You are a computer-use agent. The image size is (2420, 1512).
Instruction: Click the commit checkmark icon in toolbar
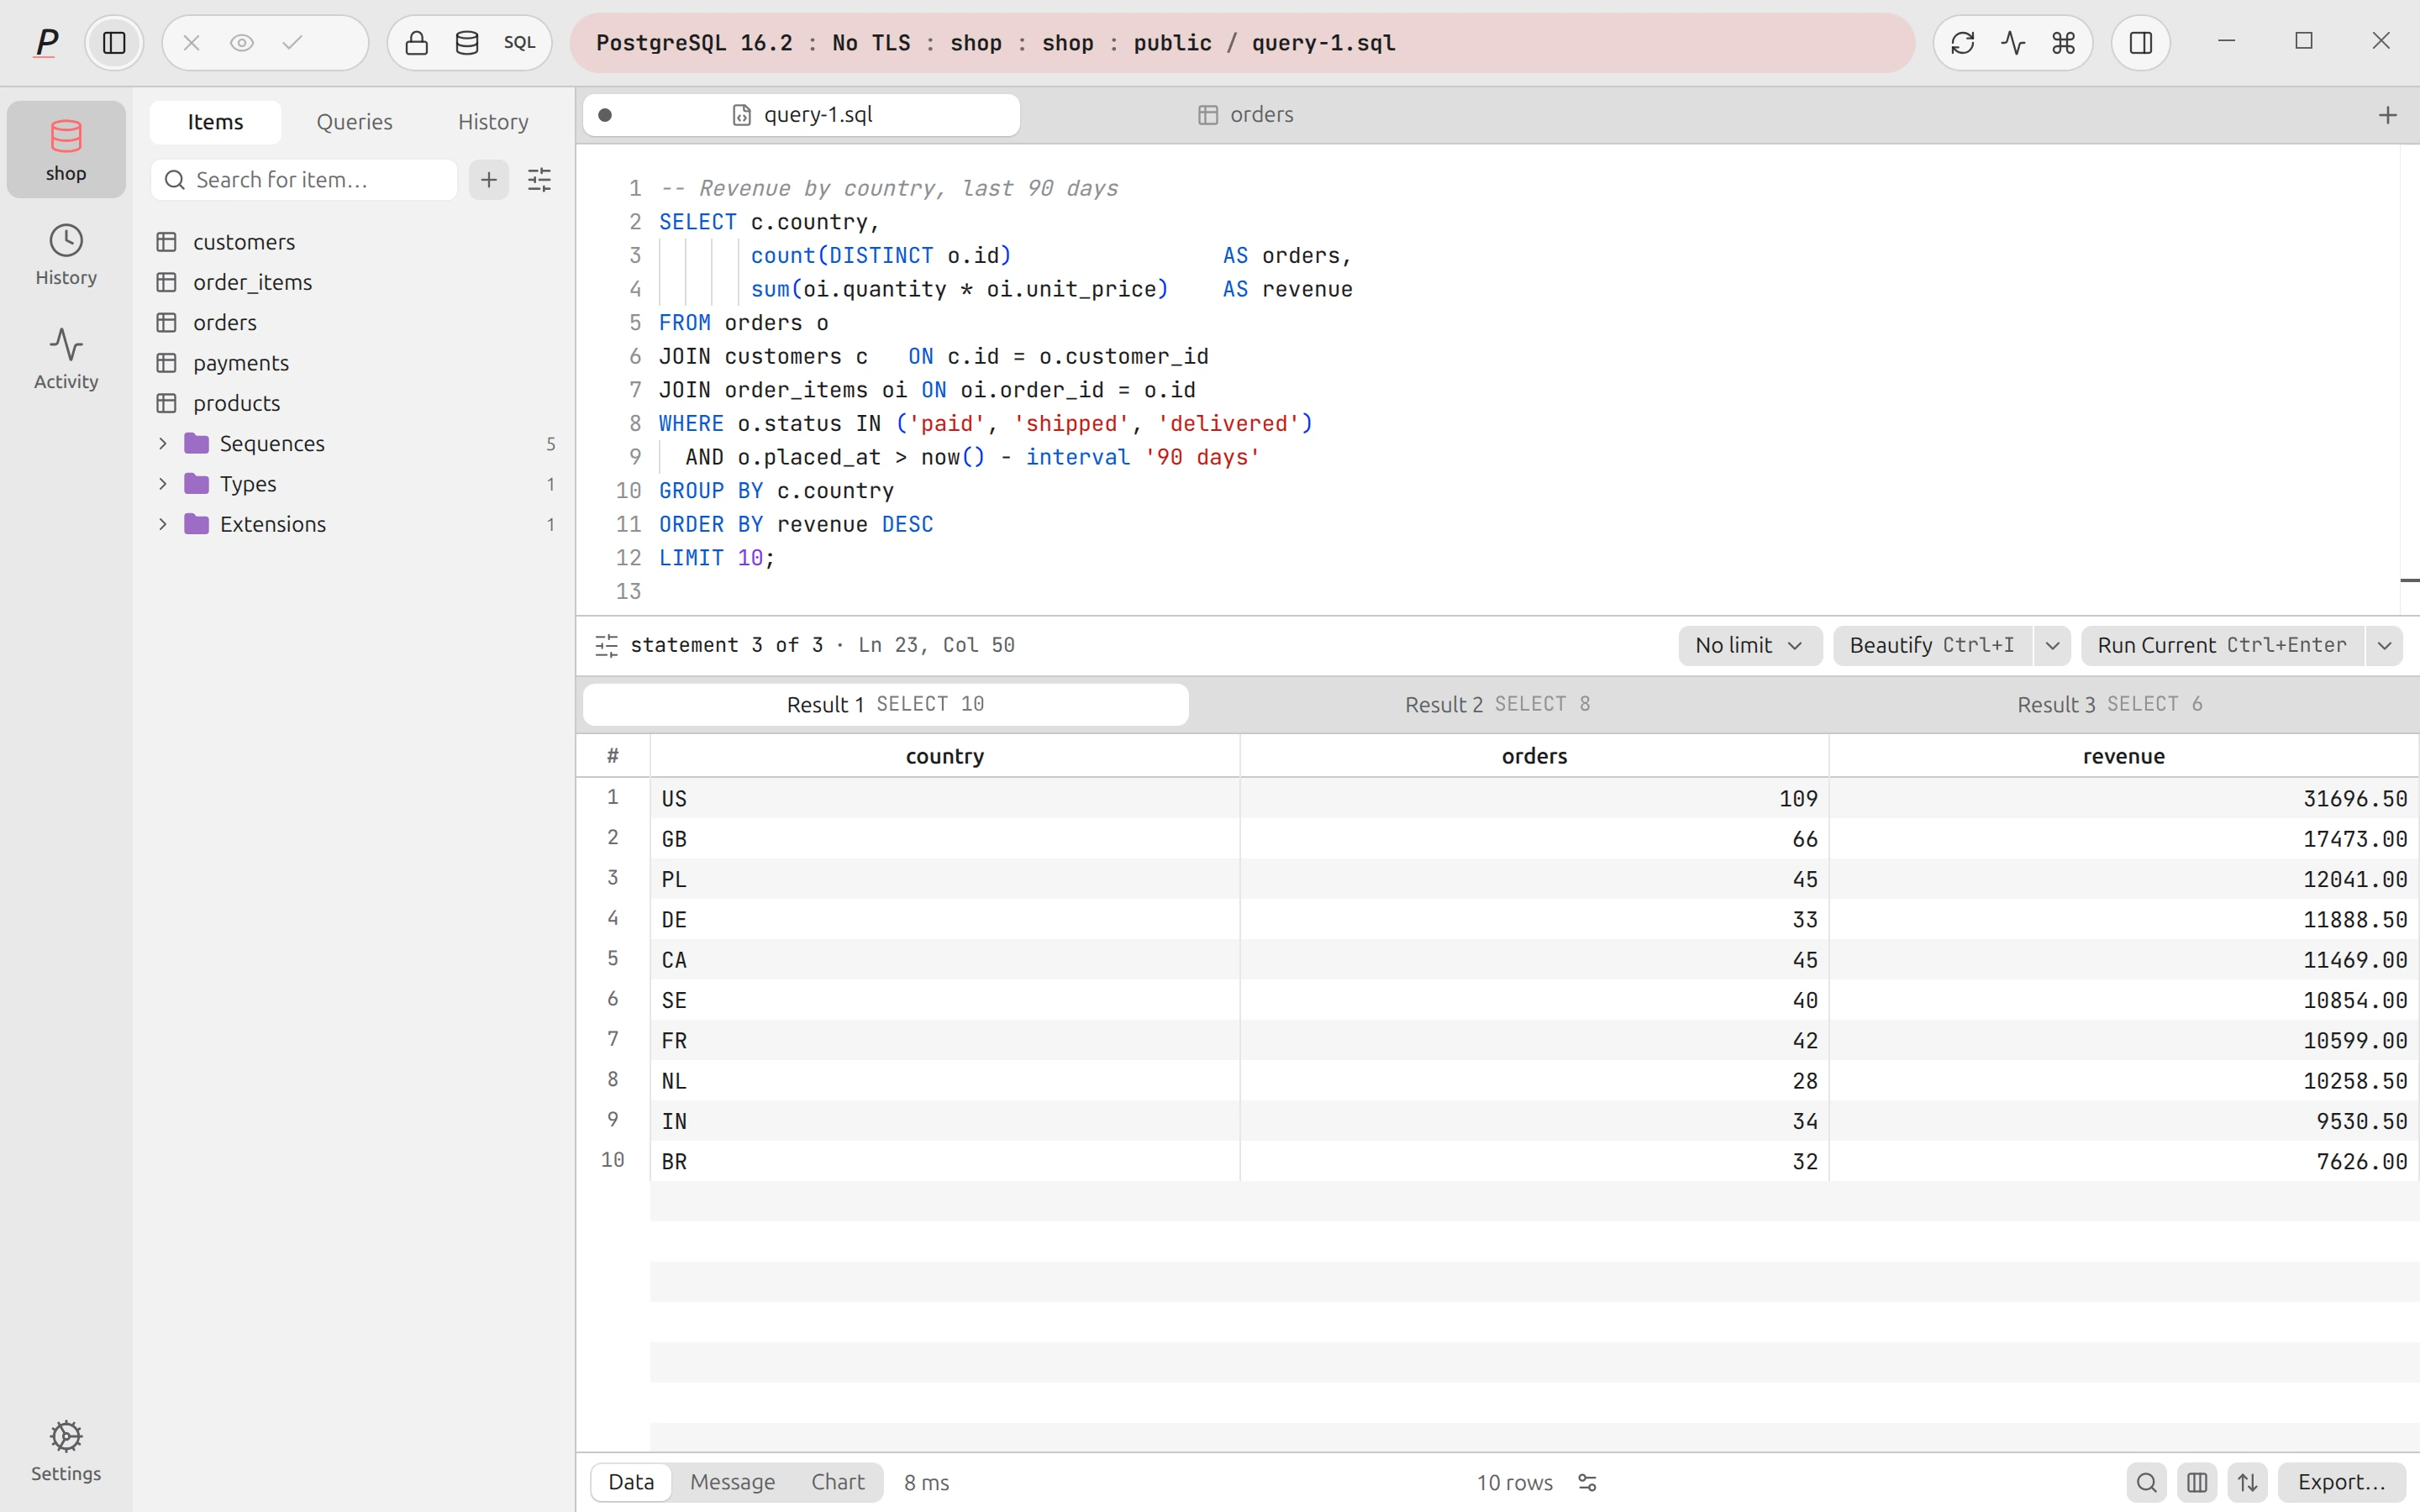(292, 43)
